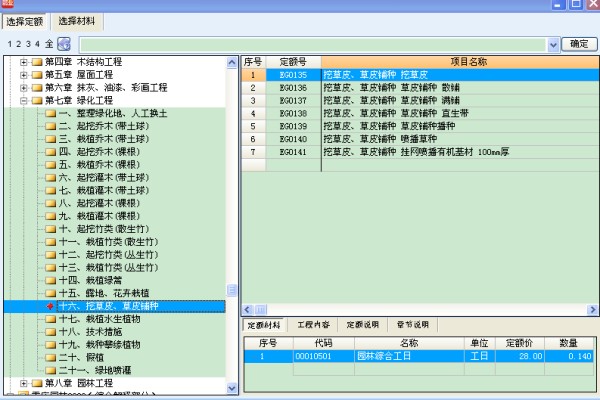Select quota row EG0141 挂网喷播有机基材
This screenshot has height=400, width=600.
420,152
